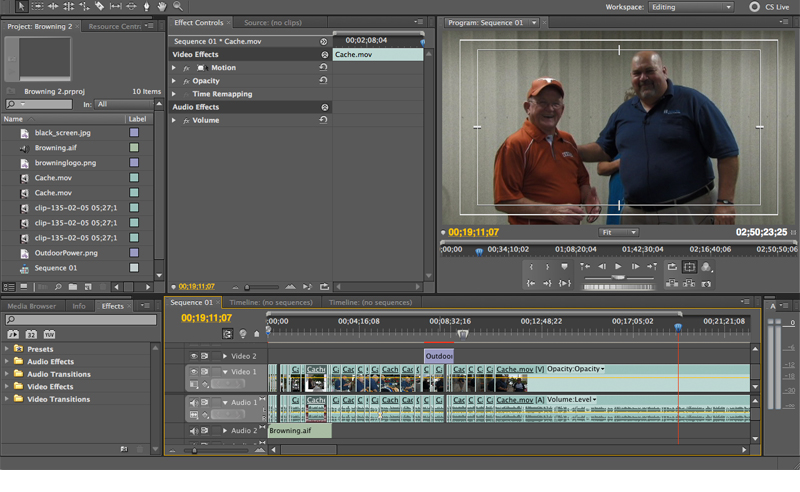Open the Workspace Editing dropdown
This screenshot has width=800, height=492.
tap(691, 7)
